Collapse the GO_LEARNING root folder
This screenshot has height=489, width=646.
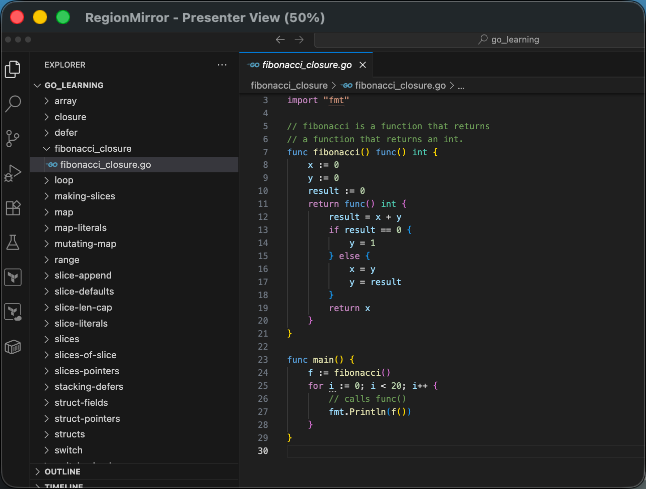[x=73, y=85]
